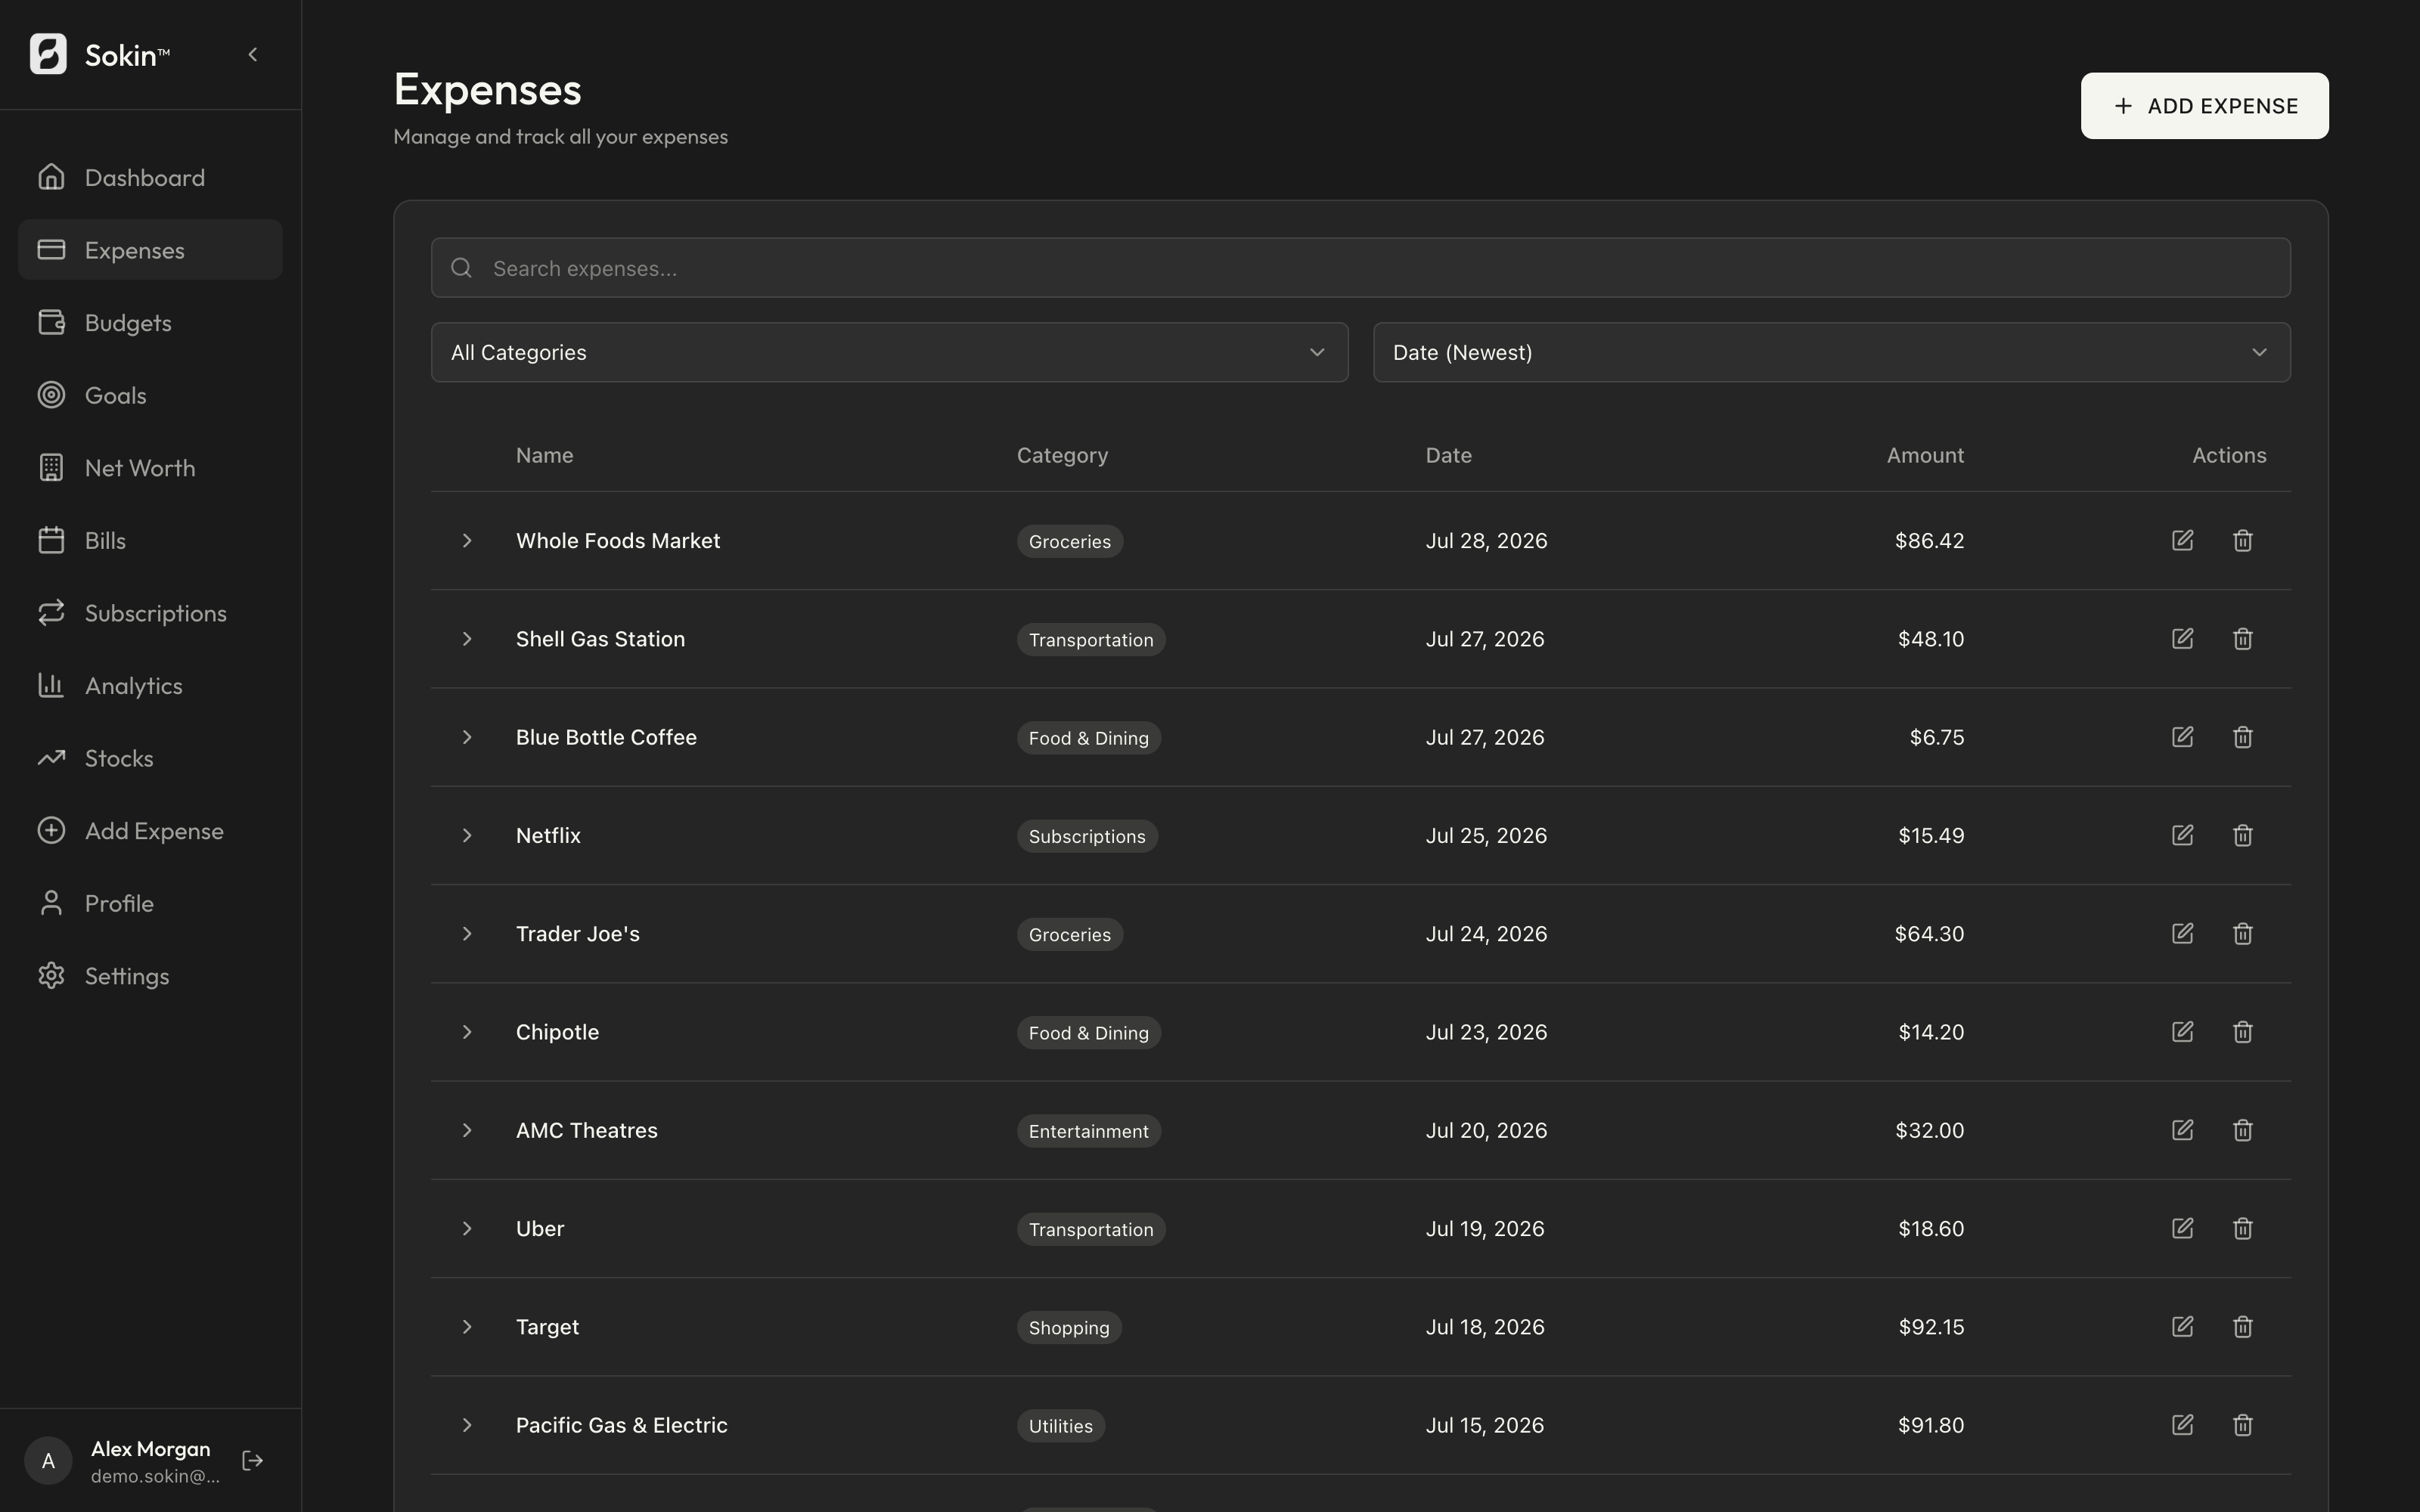Edit the Trader Joe's expense

coord(2182,934)
